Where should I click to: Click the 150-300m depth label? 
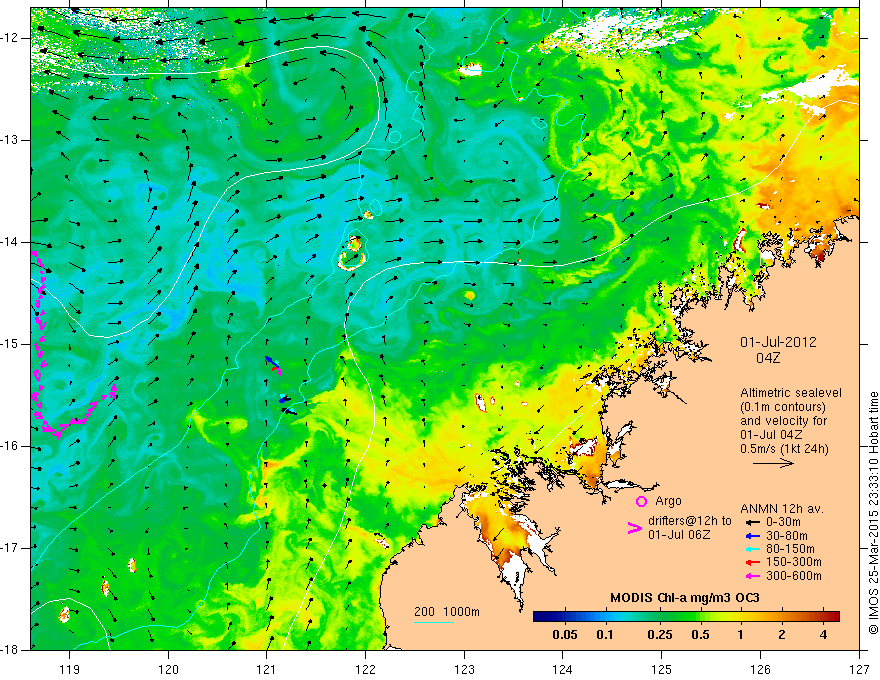794,562
